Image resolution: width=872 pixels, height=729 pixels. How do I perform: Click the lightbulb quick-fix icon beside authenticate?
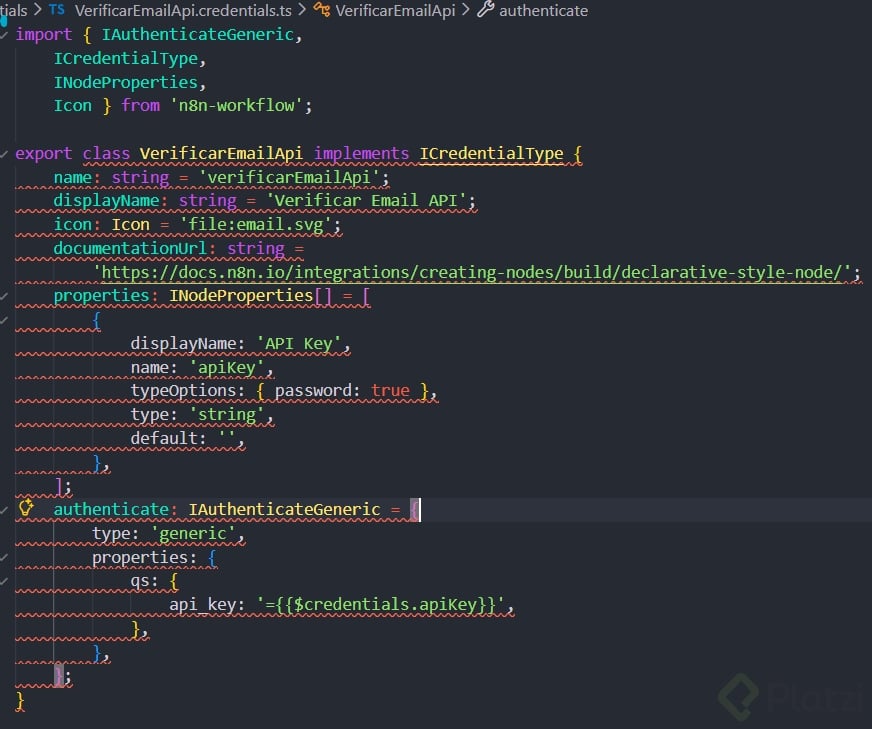[26, 508]
